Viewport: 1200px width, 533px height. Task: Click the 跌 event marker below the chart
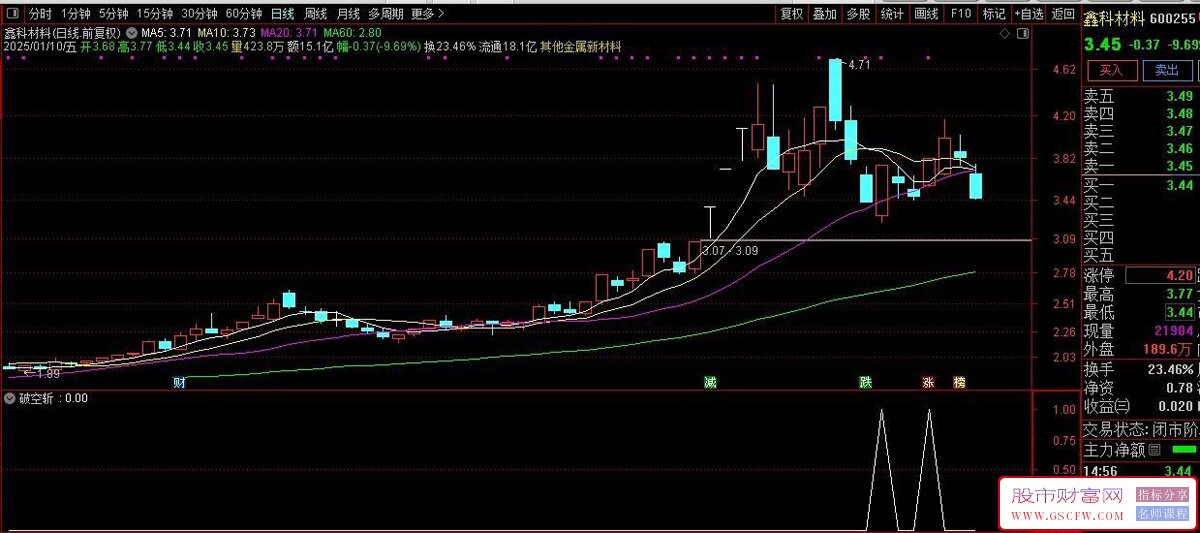864,382
